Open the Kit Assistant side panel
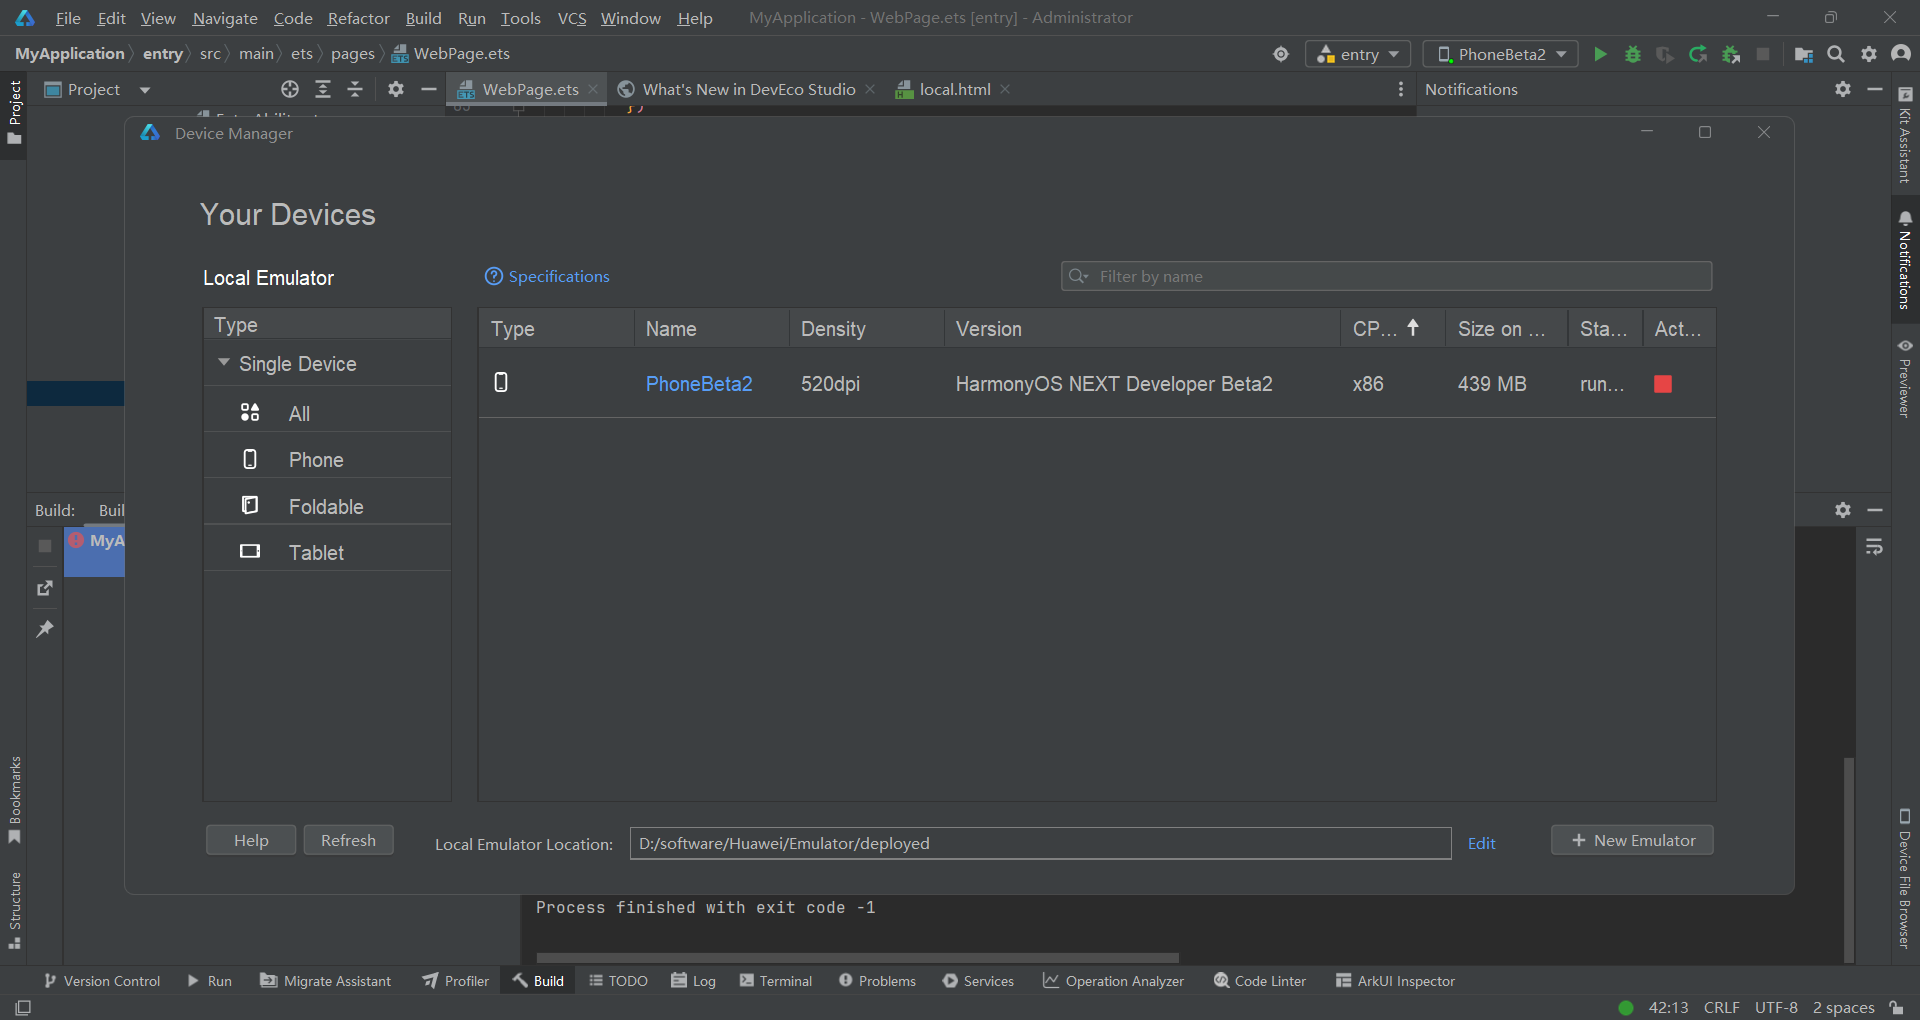 [x=1905, y=135]
